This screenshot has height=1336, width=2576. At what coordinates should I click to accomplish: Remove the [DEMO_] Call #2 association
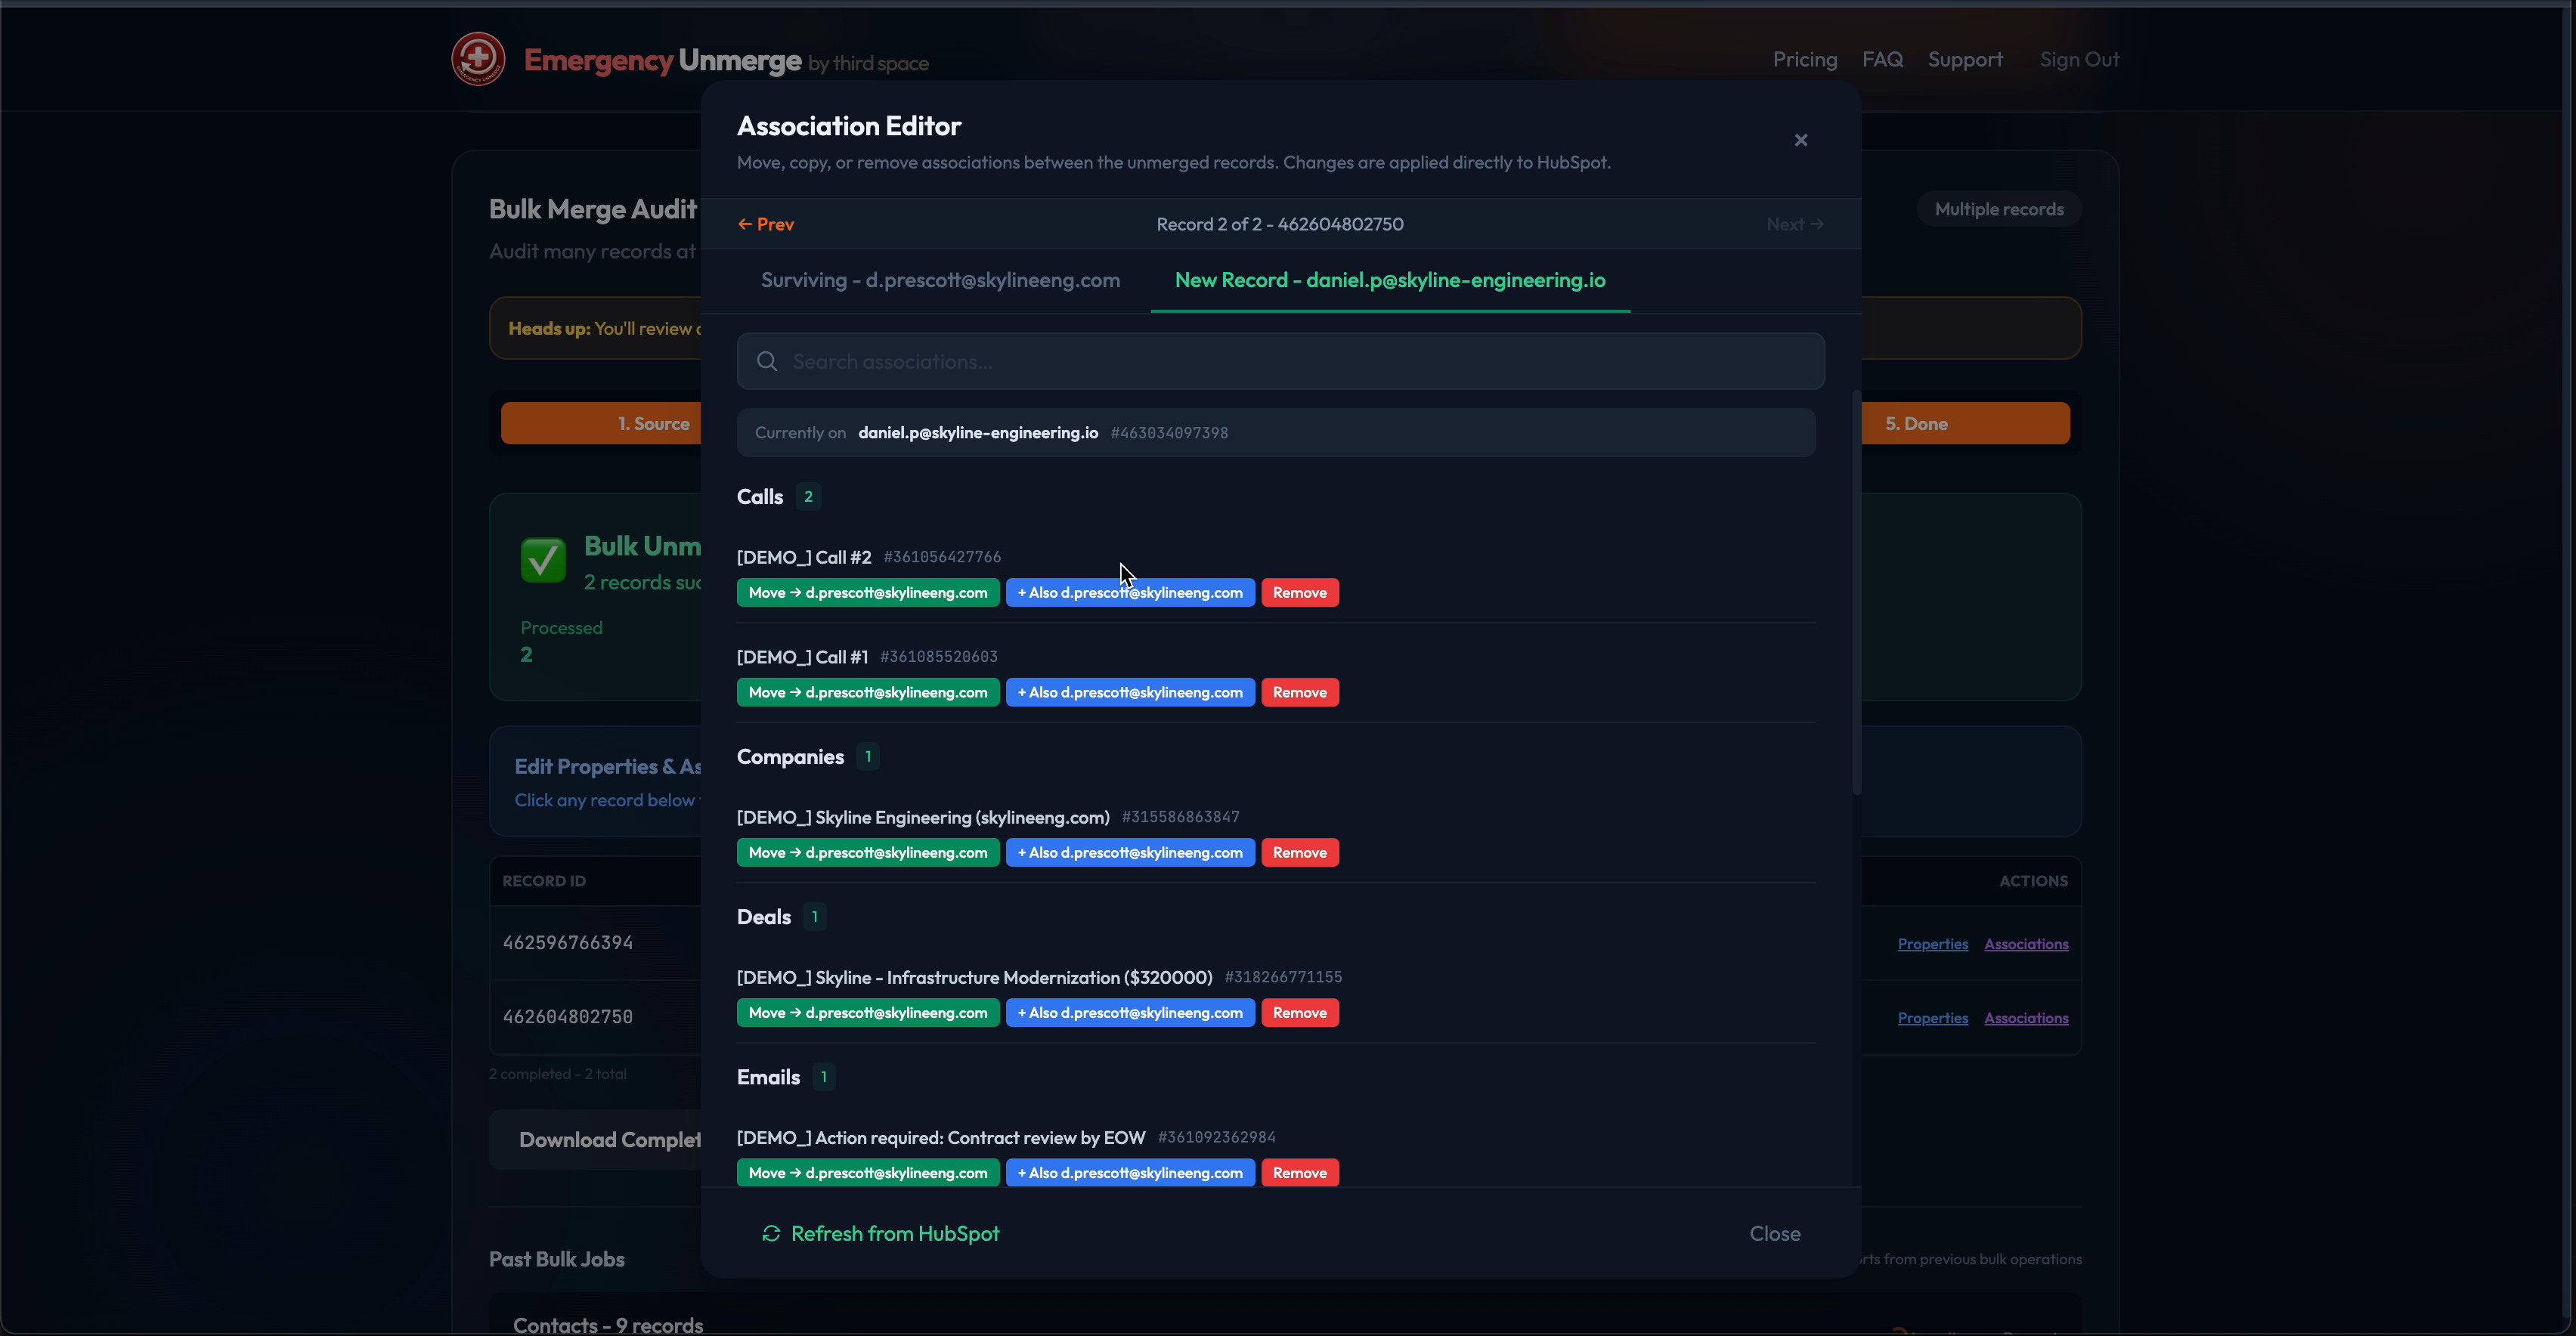pos(1300,593)
